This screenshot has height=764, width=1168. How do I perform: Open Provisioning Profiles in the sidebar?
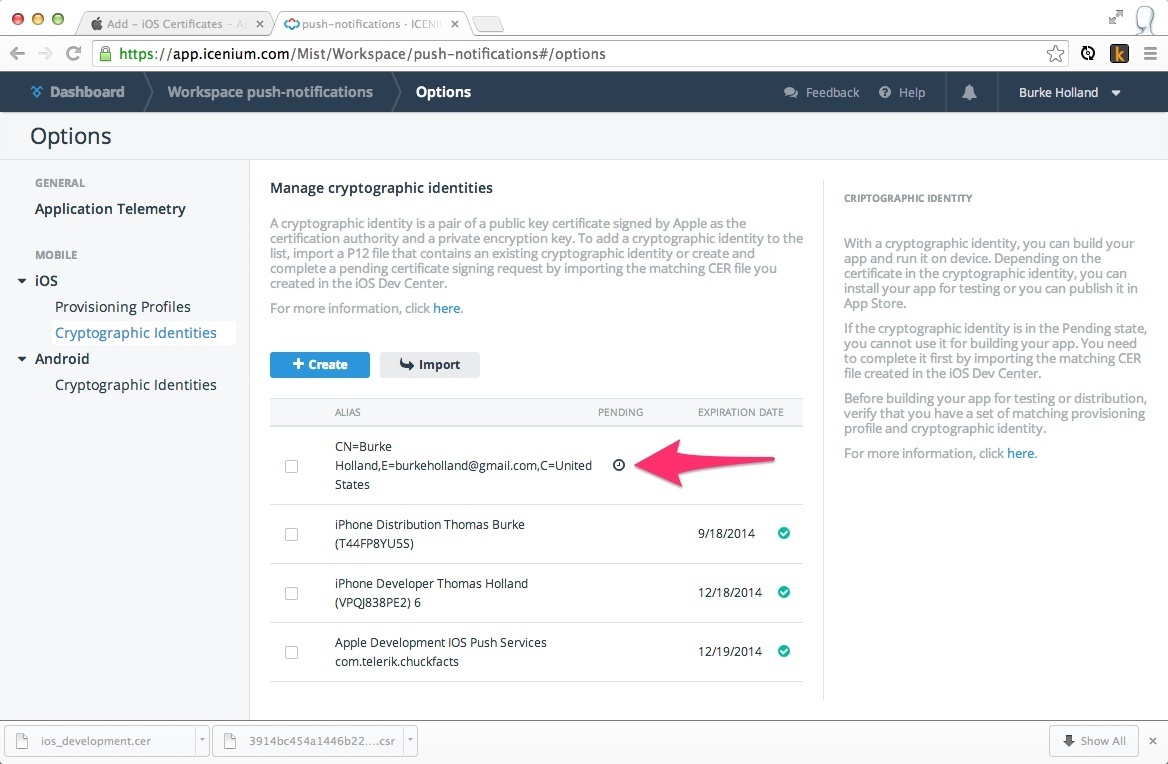[x=122, y=307]
